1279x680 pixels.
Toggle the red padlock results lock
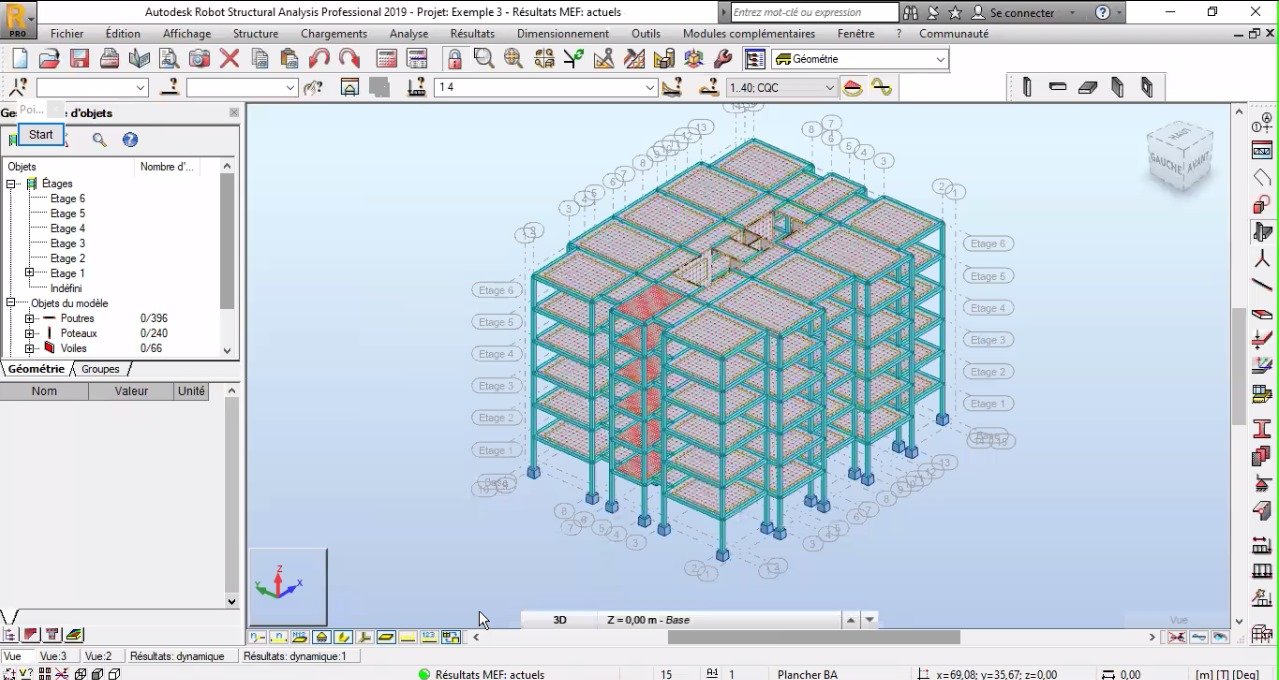tap(454, 58)
